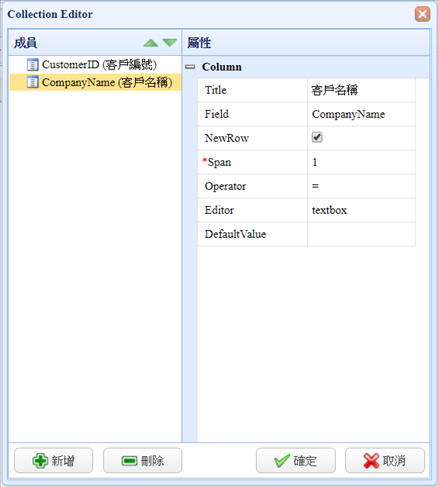
Task: Move selected member down with green arrow
Action: coord(170,43)
